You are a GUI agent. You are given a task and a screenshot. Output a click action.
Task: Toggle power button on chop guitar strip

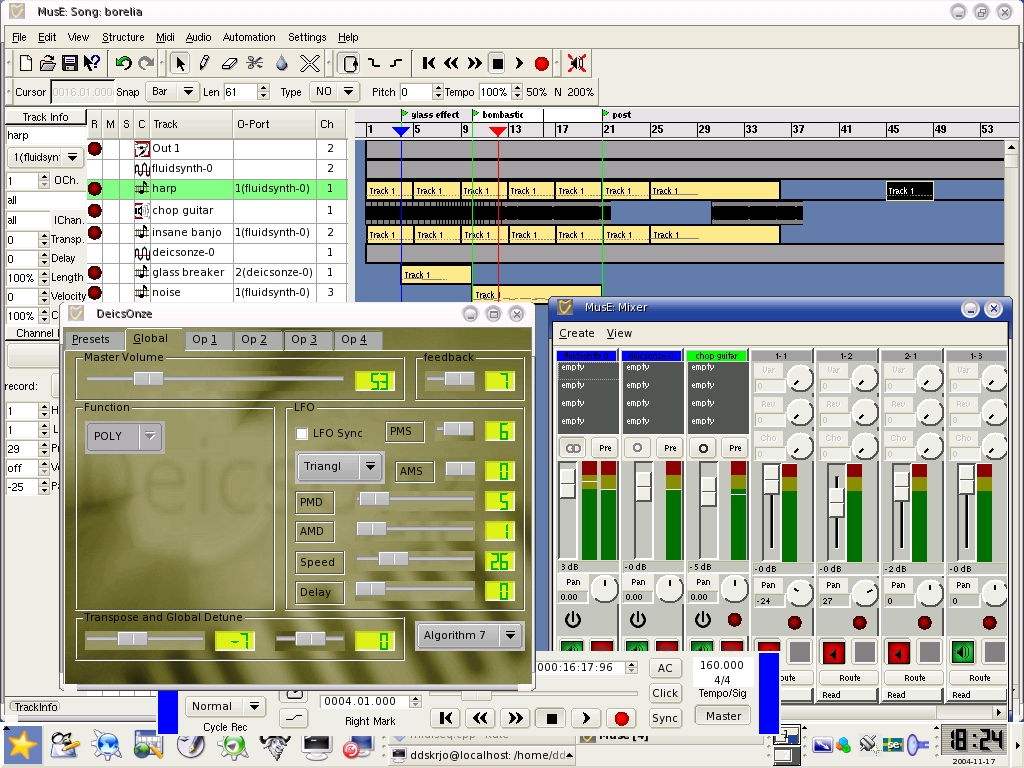[x=703, y=620]
